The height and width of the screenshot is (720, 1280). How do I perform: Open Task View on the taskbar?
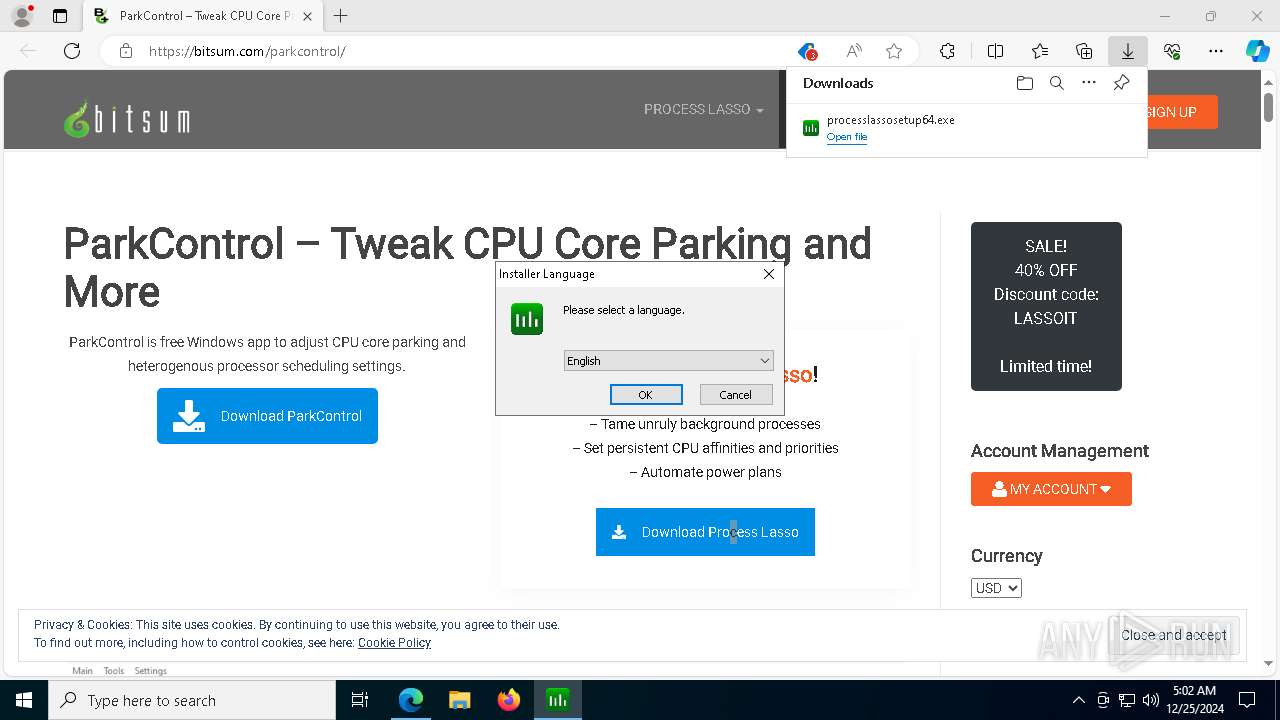click(x=360, y=700)
